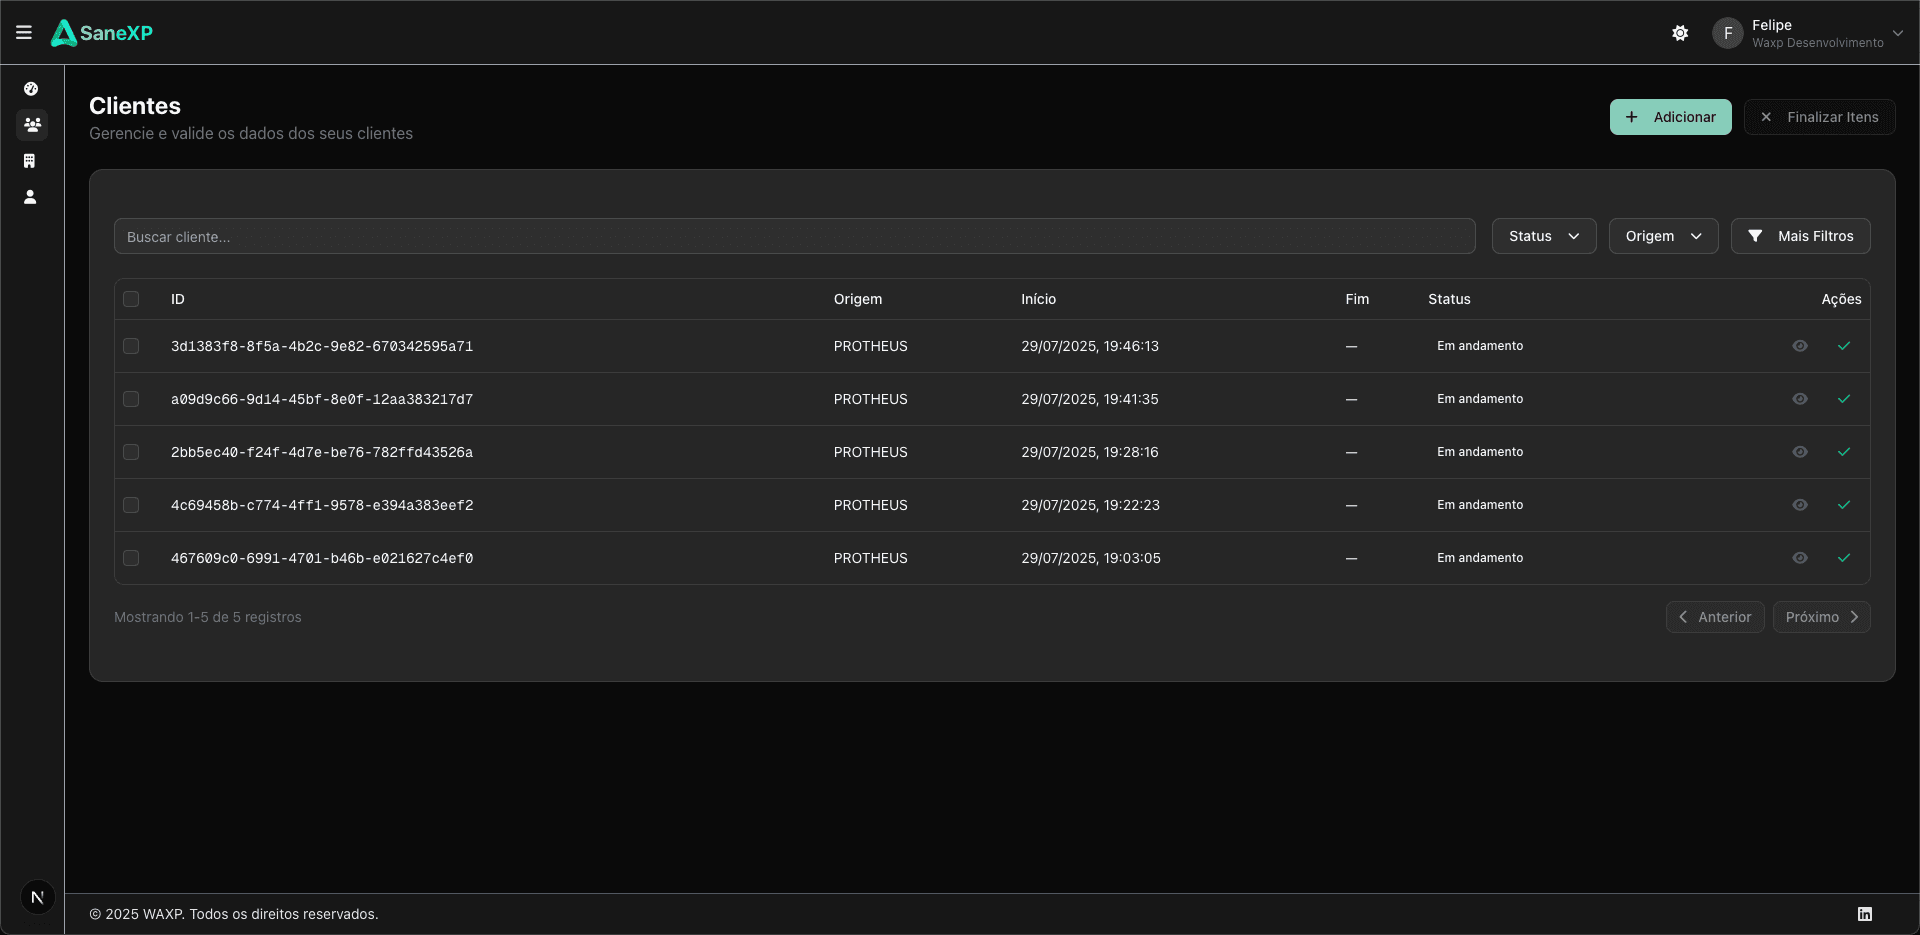The width and height of the screenshot is (1920, 935).
Task: Select checkbox for row 4c69458b
Action: (x=131, y=505)
